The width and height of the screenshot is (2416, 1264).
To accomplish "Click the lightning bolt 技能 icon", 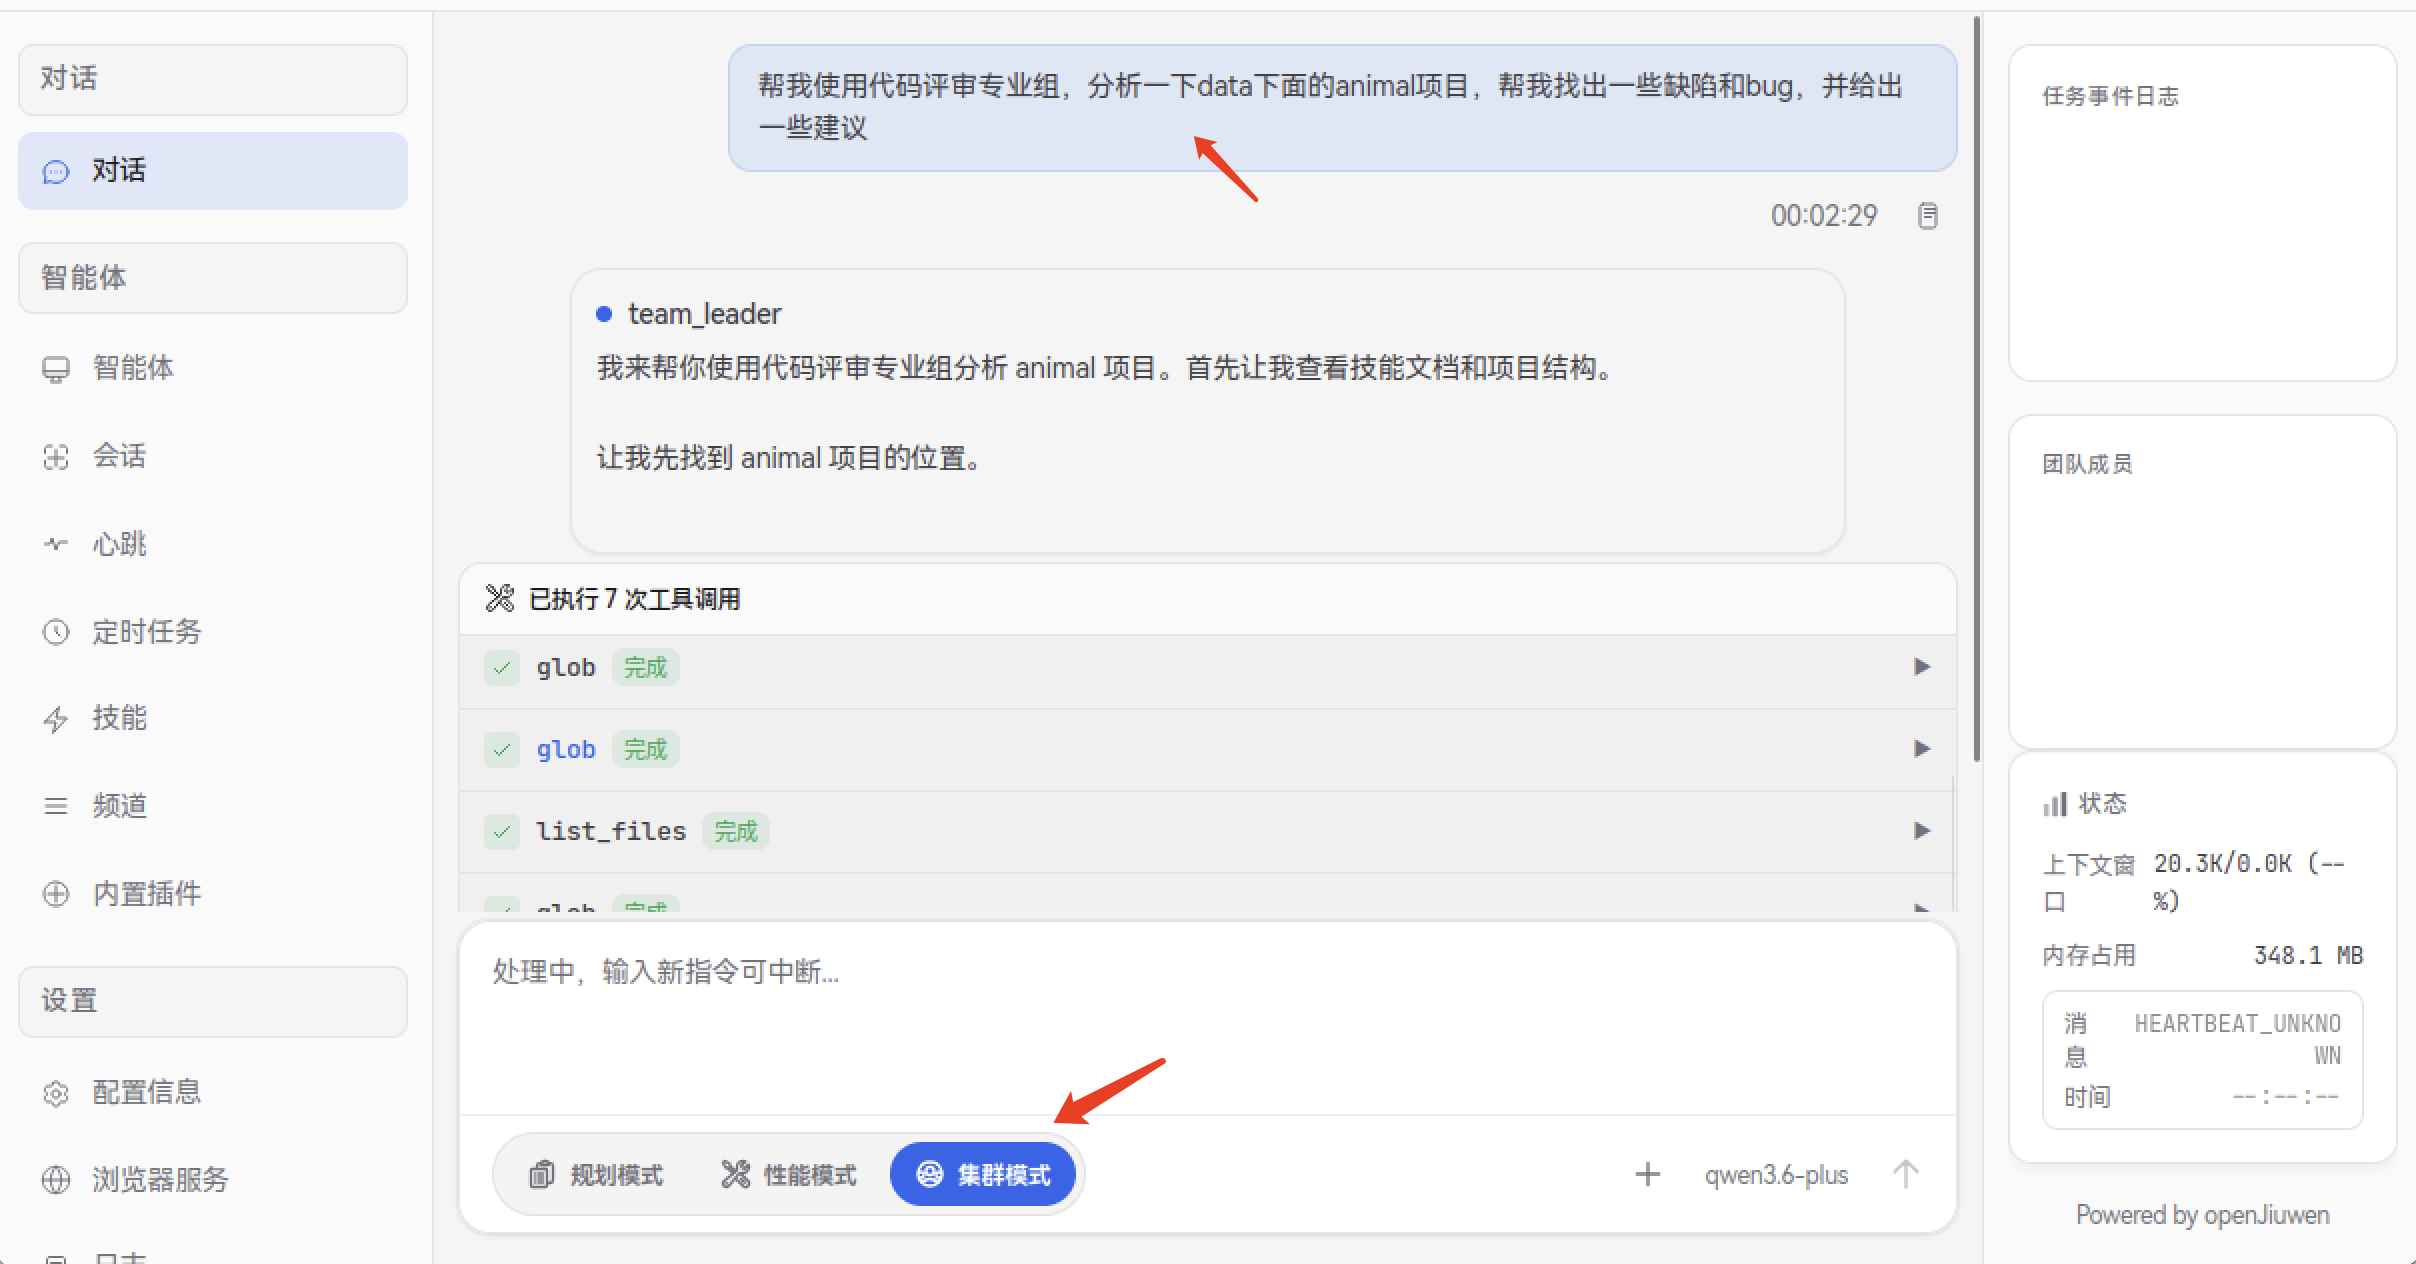I will click(56, 719).
